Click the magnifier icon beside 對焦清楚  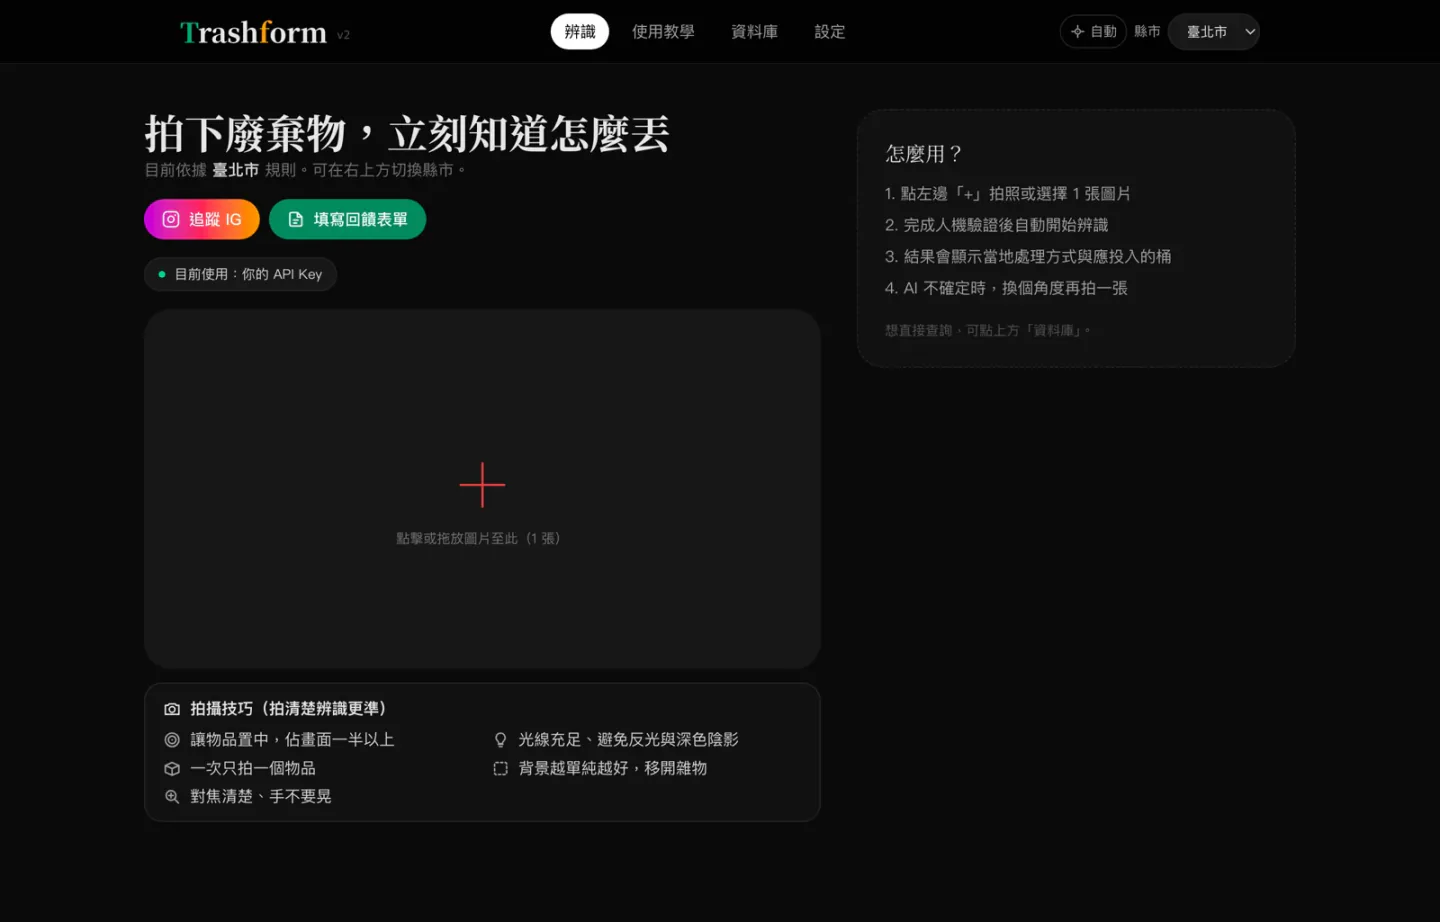pos(172,797)
